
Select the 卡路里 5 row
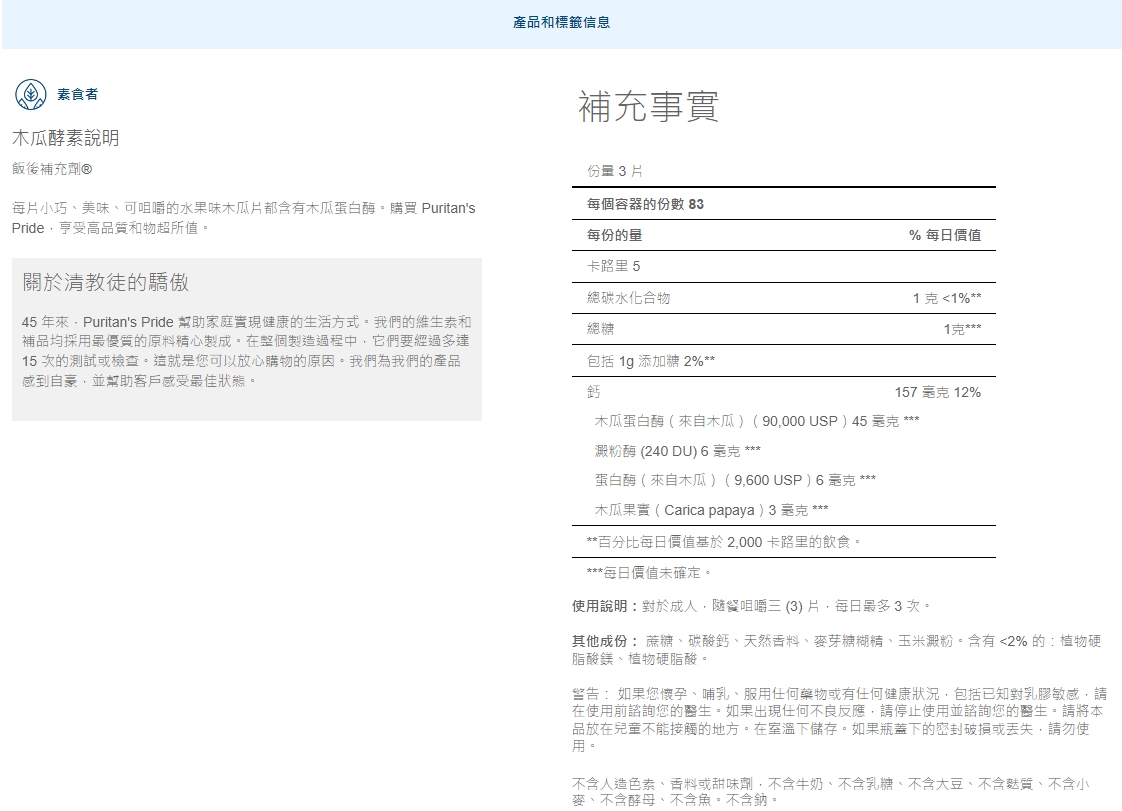[784, 266]
